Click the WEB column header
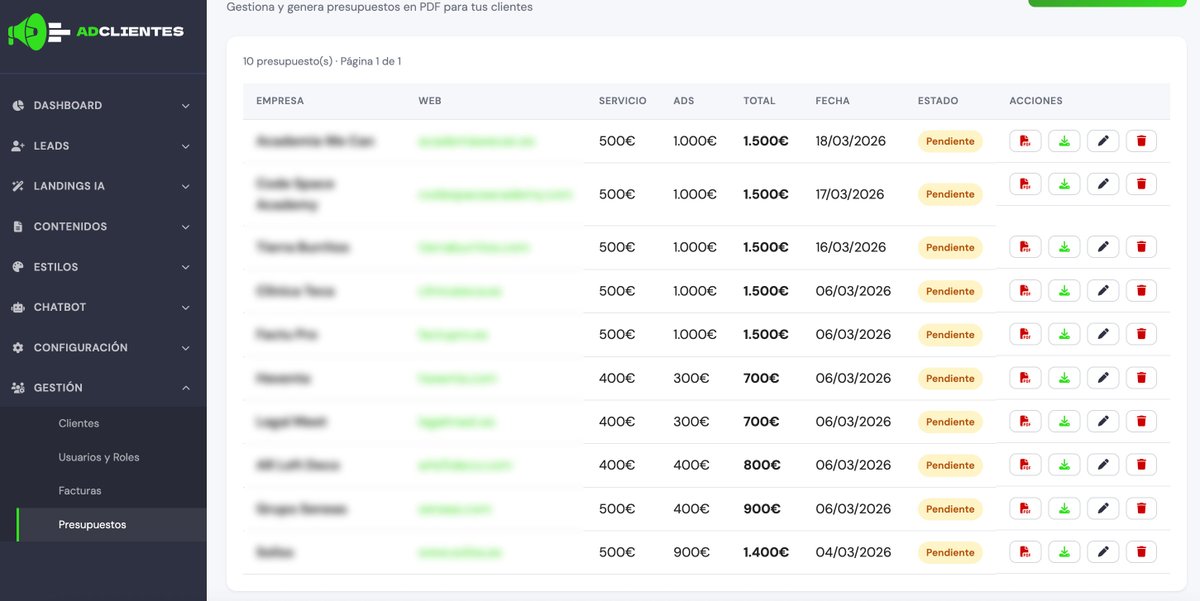 (430, 101)
